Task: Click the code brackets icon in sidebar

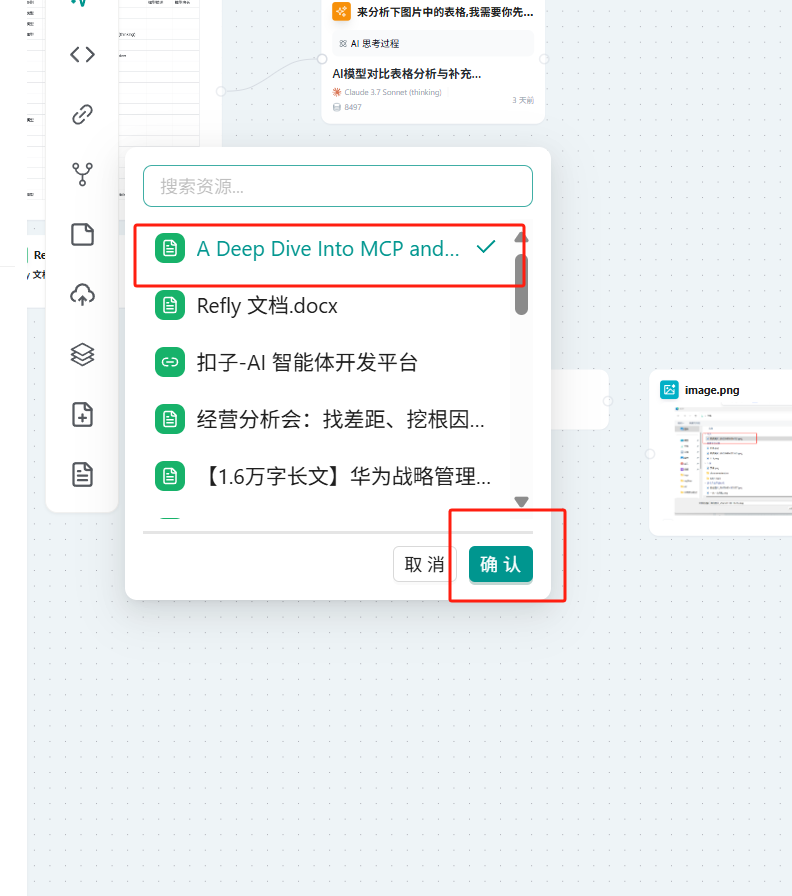Action: click(x=82, y=54)
